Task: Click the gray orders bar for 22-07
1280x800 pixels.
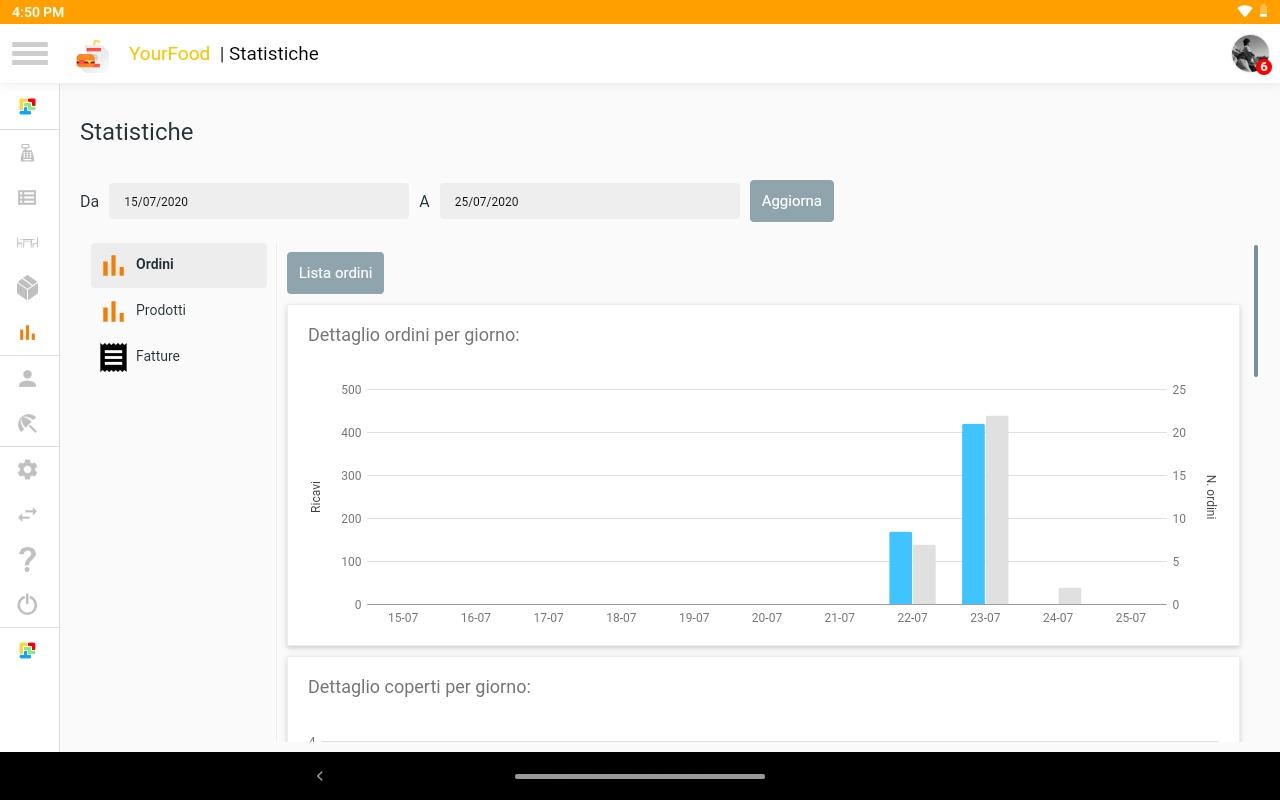Action: click(x=924, y=575)
